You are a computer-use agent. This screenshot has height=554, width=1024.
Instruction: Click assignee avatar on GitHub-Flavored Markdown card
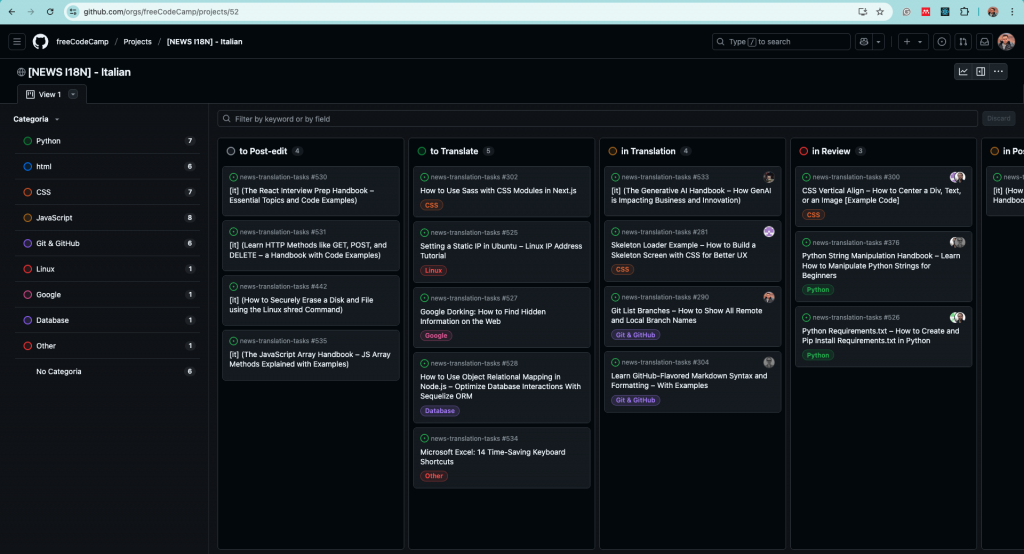point(769,363)
